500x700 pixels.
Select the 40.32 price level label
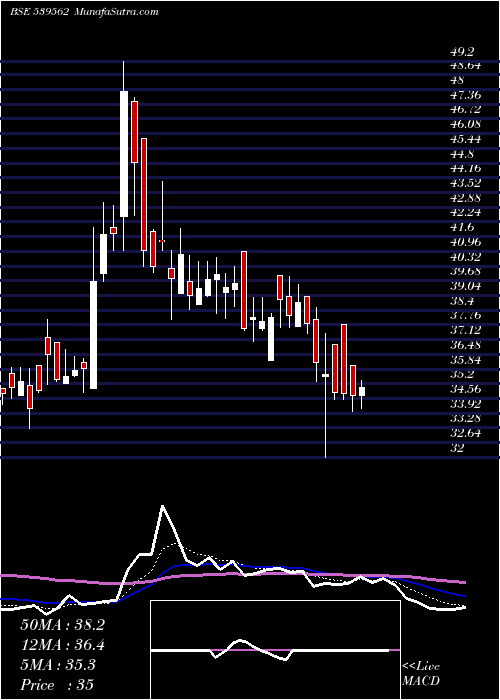(465, 257)
